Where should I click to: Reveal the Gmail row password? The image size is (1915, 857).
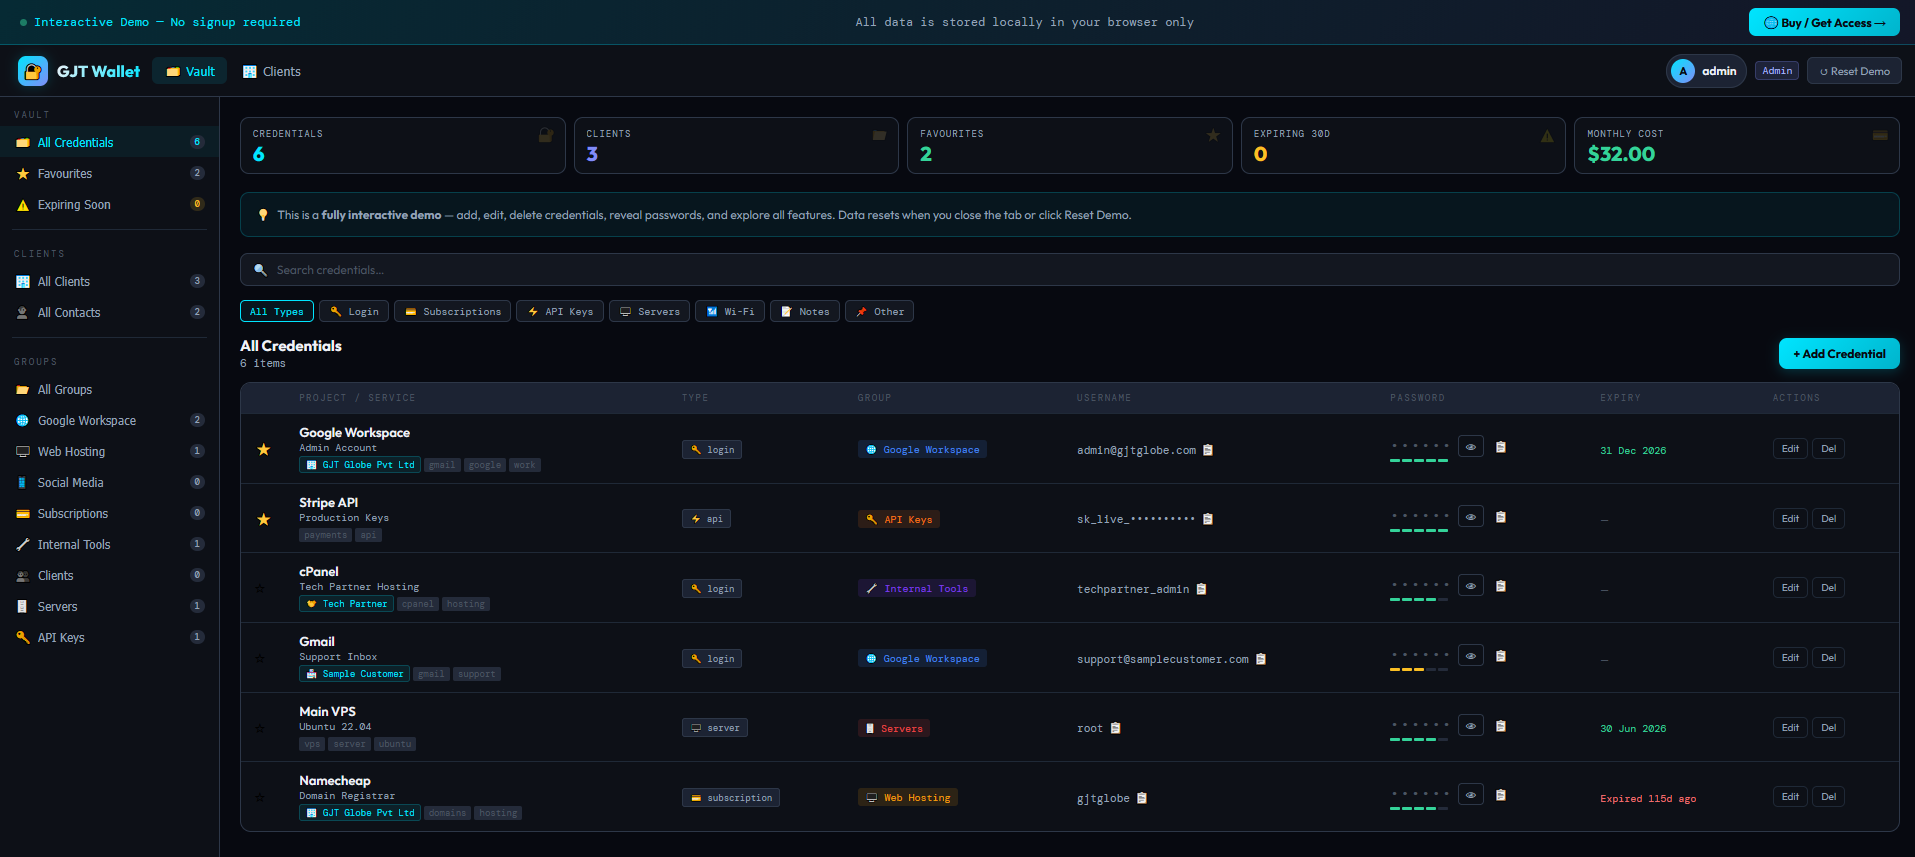coord(1470,656)
